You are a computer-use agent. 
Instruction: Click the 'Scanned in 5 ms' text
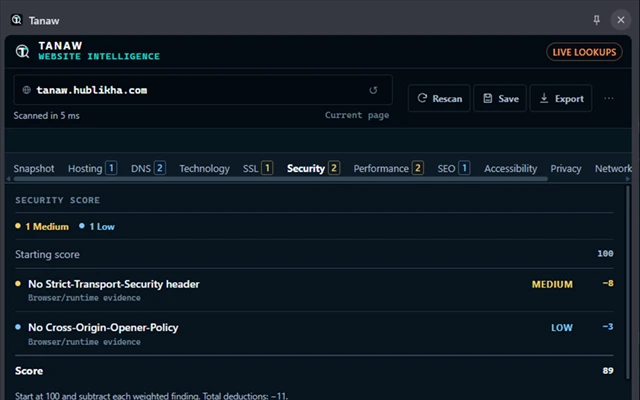tap(47, 116)
